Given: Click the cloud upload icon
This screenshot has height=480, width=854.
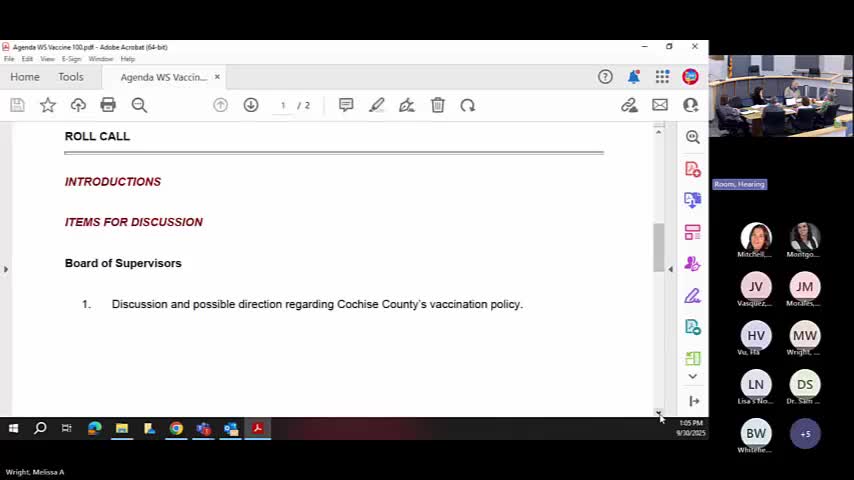Looking at the screenshot, I should [x=78, y=105].
